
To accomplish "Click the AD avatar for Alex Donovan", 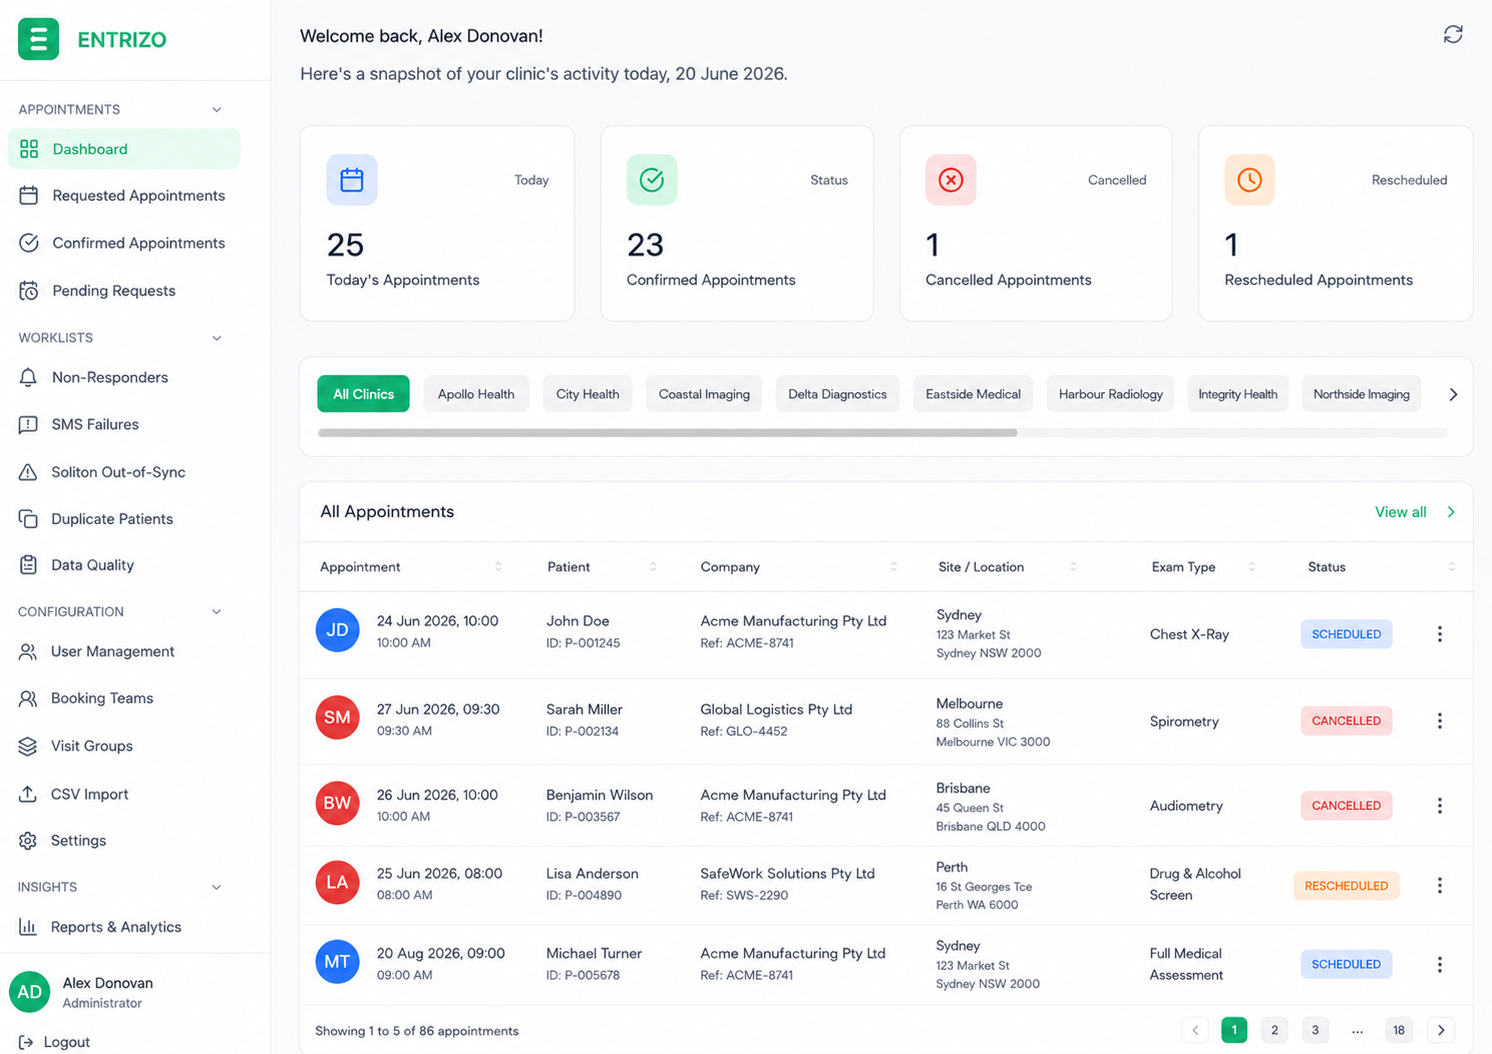I will pos(30,992).
